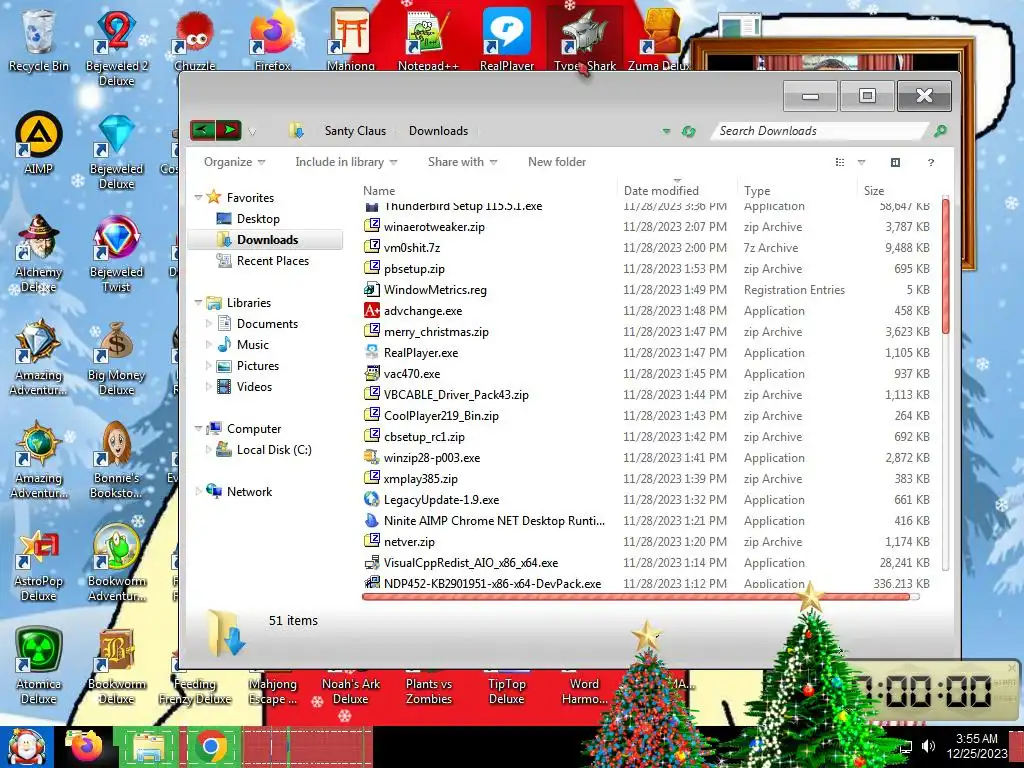Launch Bejeweled 2 Deluxe shortcut
The width and height of the screenshot is (1024, 768).
(116, 46)
